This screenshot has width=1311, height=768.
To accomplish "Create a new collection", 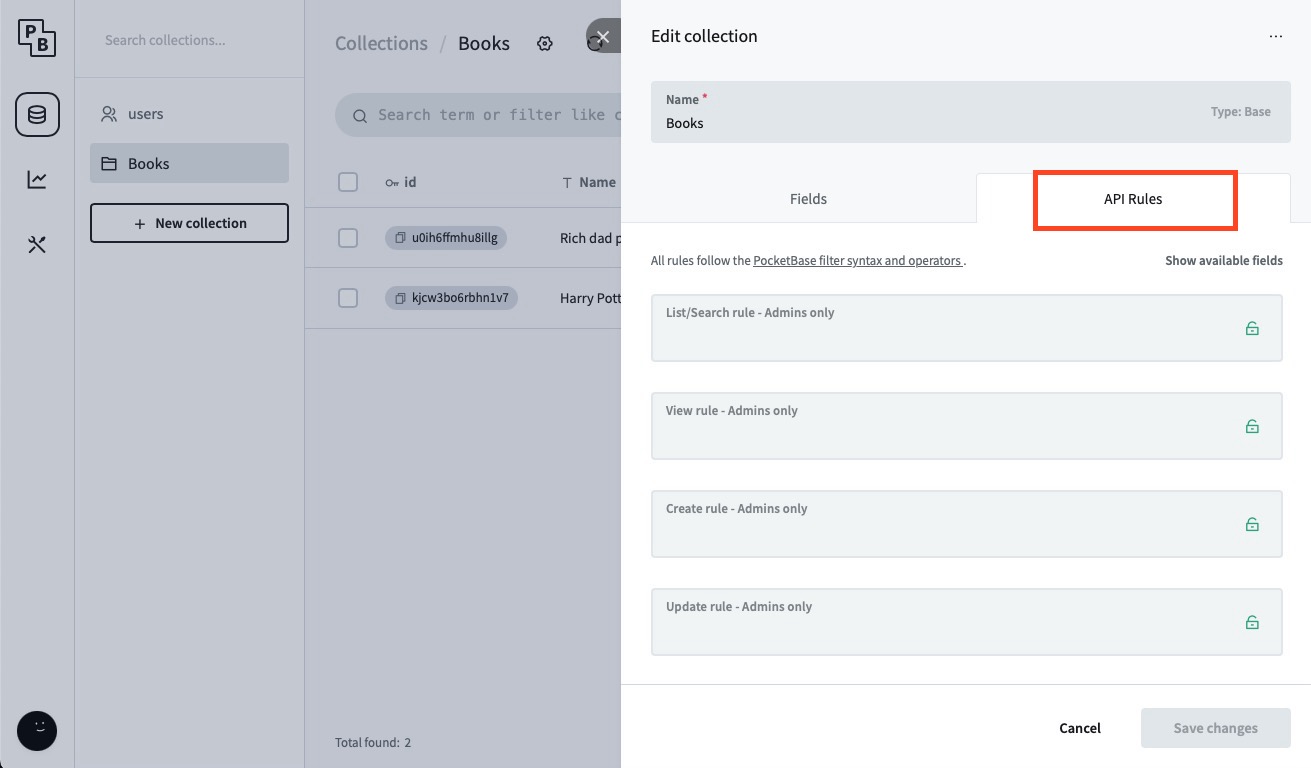I will click(189, 222).
